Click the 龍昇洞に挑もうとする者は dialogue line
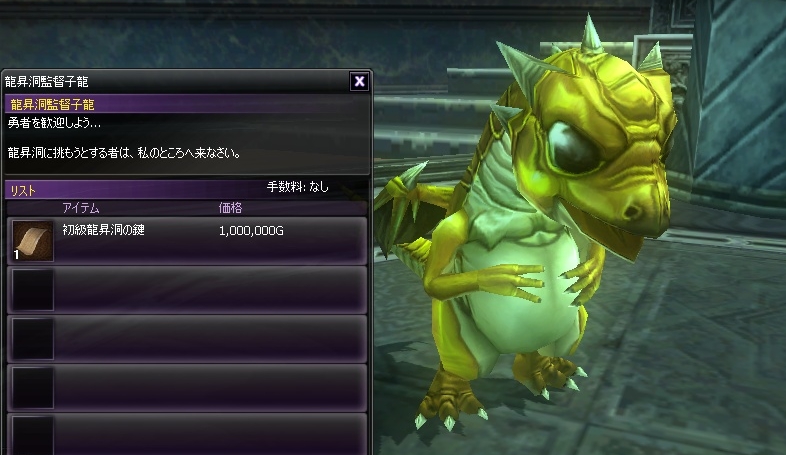 (124, 153)
